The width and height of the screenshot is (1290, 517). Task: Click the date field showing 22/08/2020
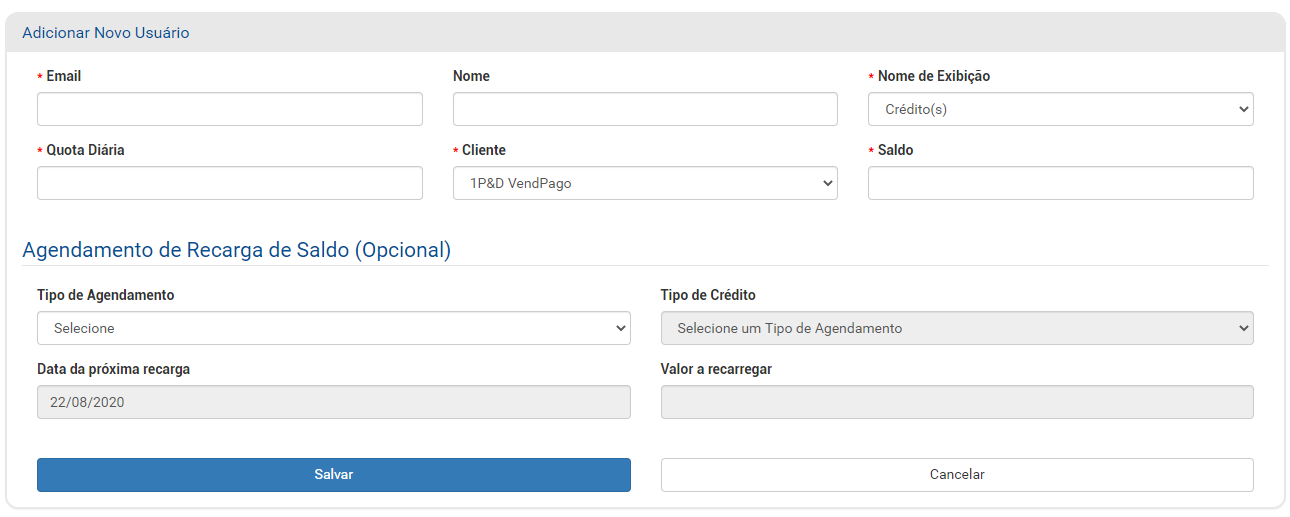(x=334, y=402)
